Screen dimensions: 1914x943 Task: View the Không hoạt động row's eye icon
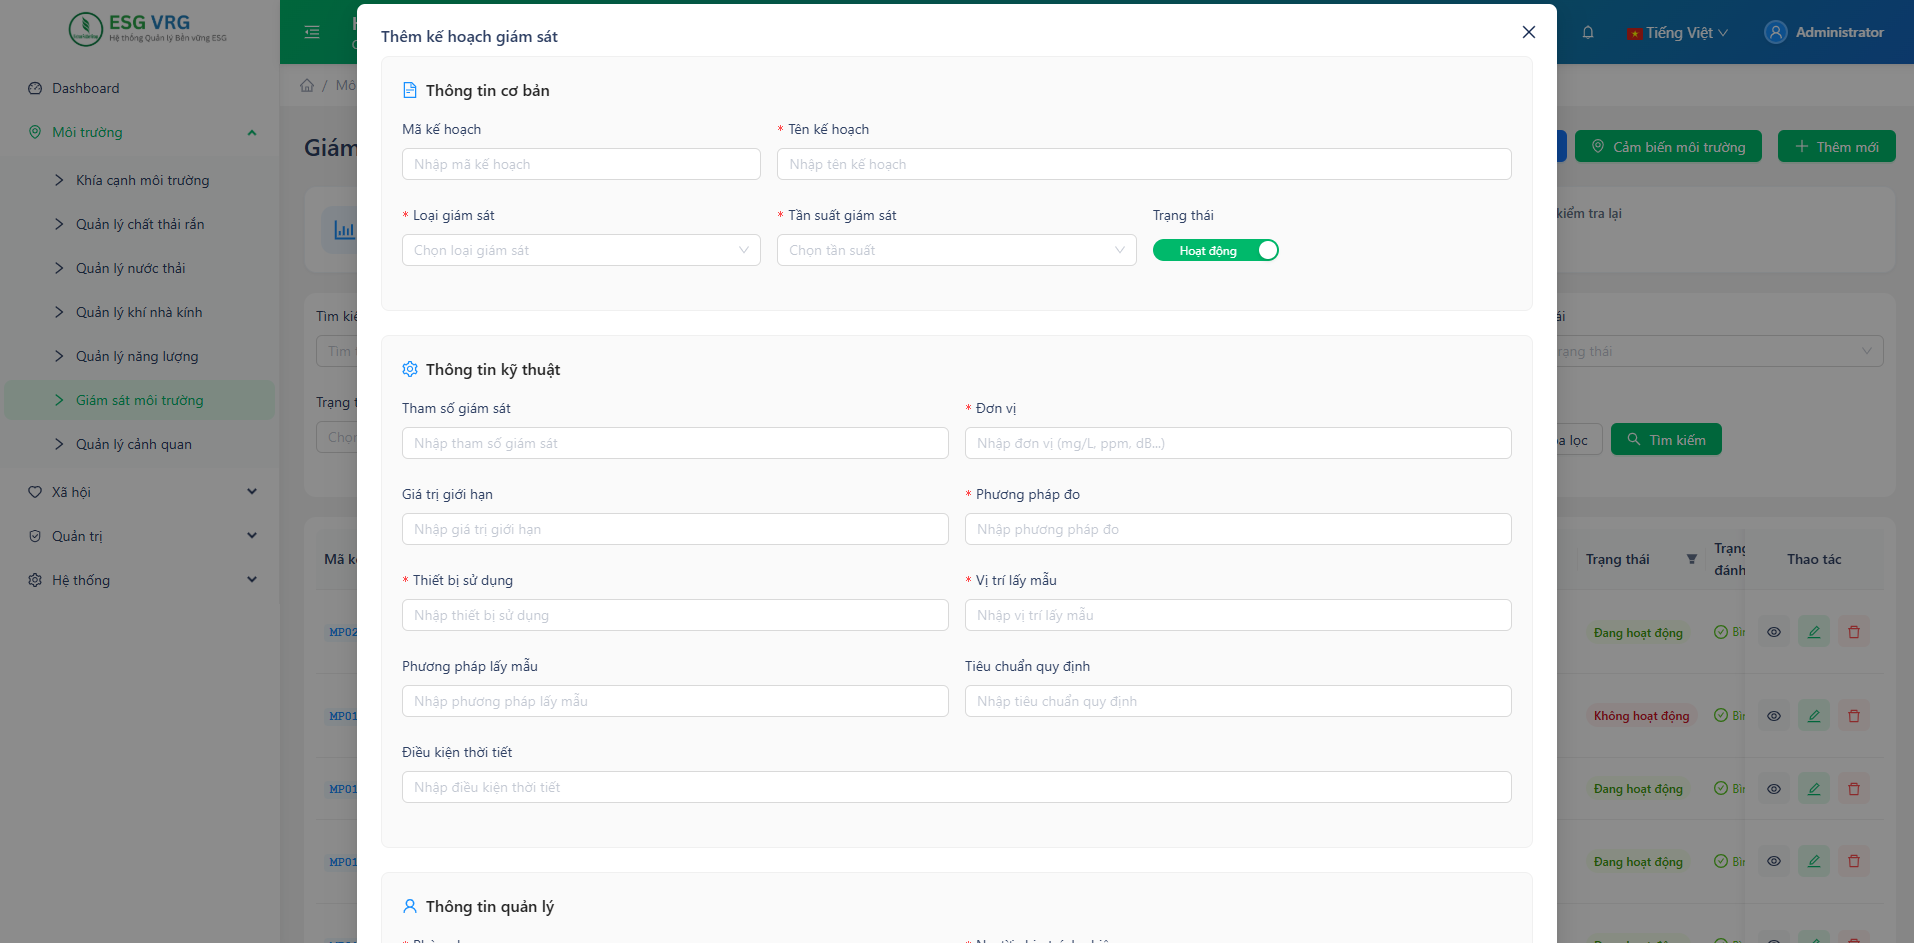(1774, 715)
